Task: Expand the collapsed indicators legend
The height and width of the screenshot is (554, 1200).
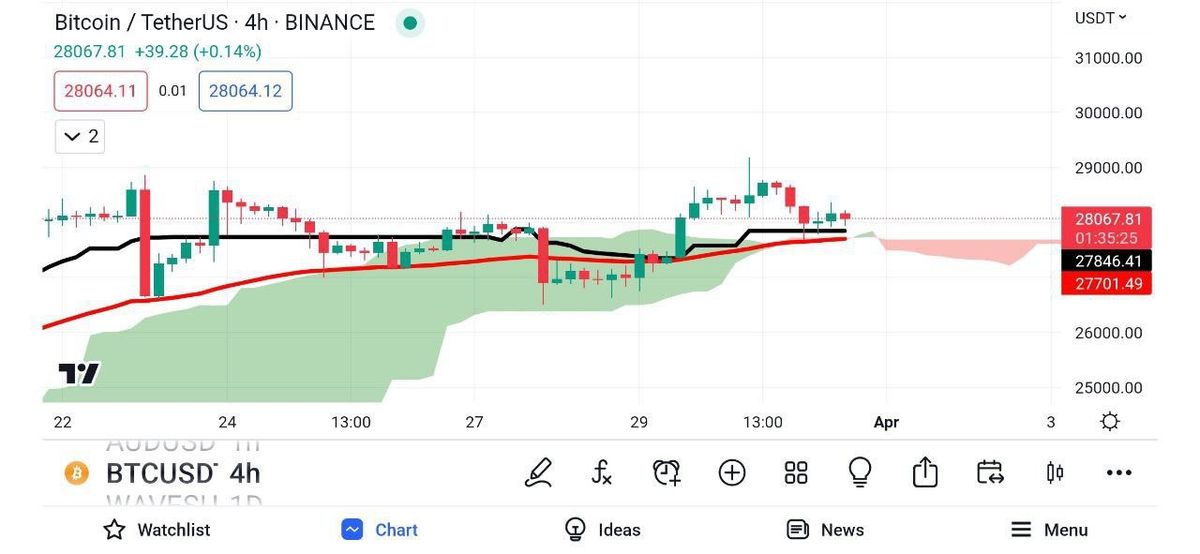Action: [80, 136]
